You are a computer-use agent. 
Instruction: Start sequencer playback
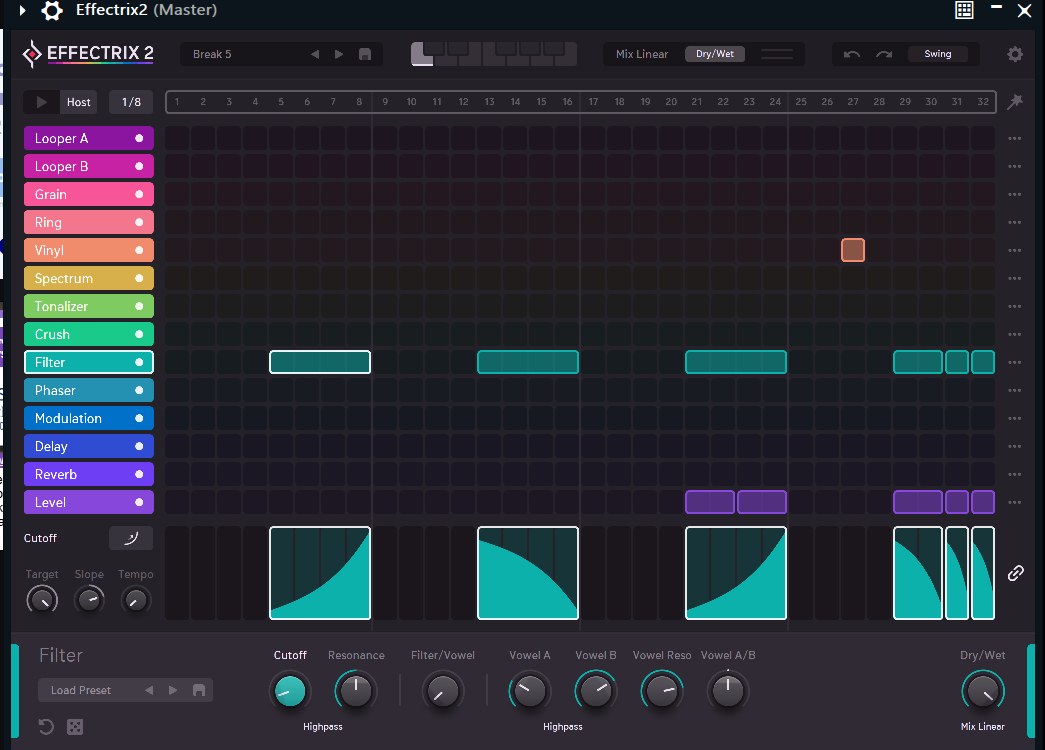(x=41, y=102)
